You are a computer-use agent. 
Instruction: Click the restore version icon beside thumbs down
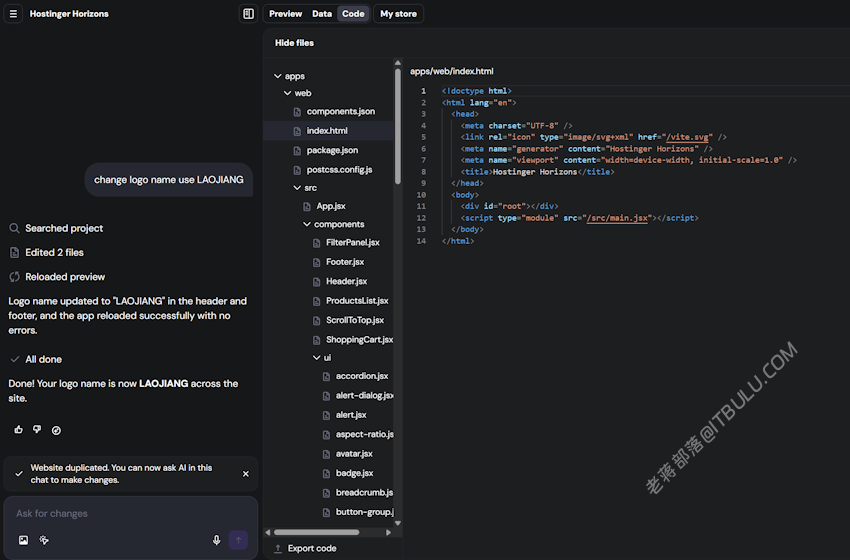56,430
